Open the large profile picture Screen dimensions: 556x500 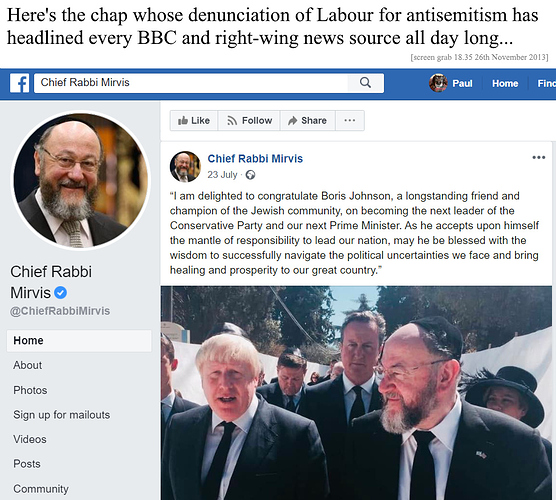point(81,180)
